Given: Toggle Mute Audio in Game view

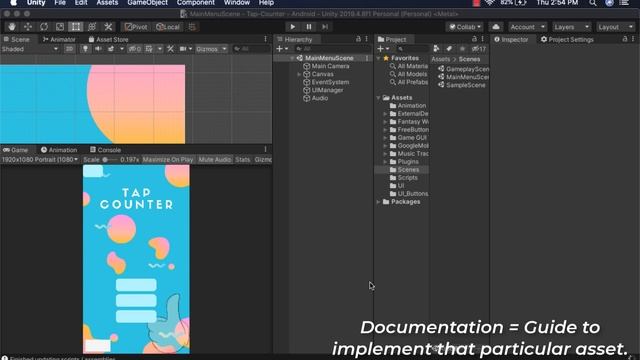Looking at the screenshot, I should point(215,160).
